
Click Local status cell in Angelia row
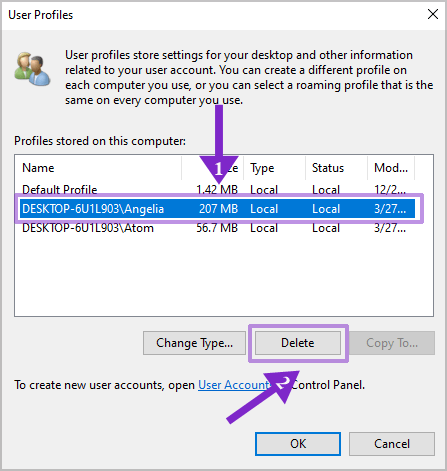[326, 209]
